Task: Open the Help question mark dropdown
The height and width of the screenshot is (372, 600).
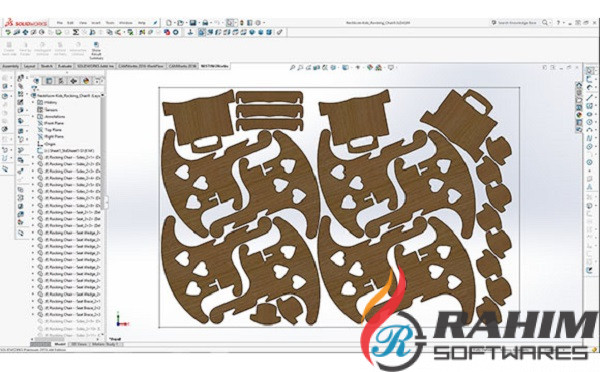Action: click(x=564, y=23)
